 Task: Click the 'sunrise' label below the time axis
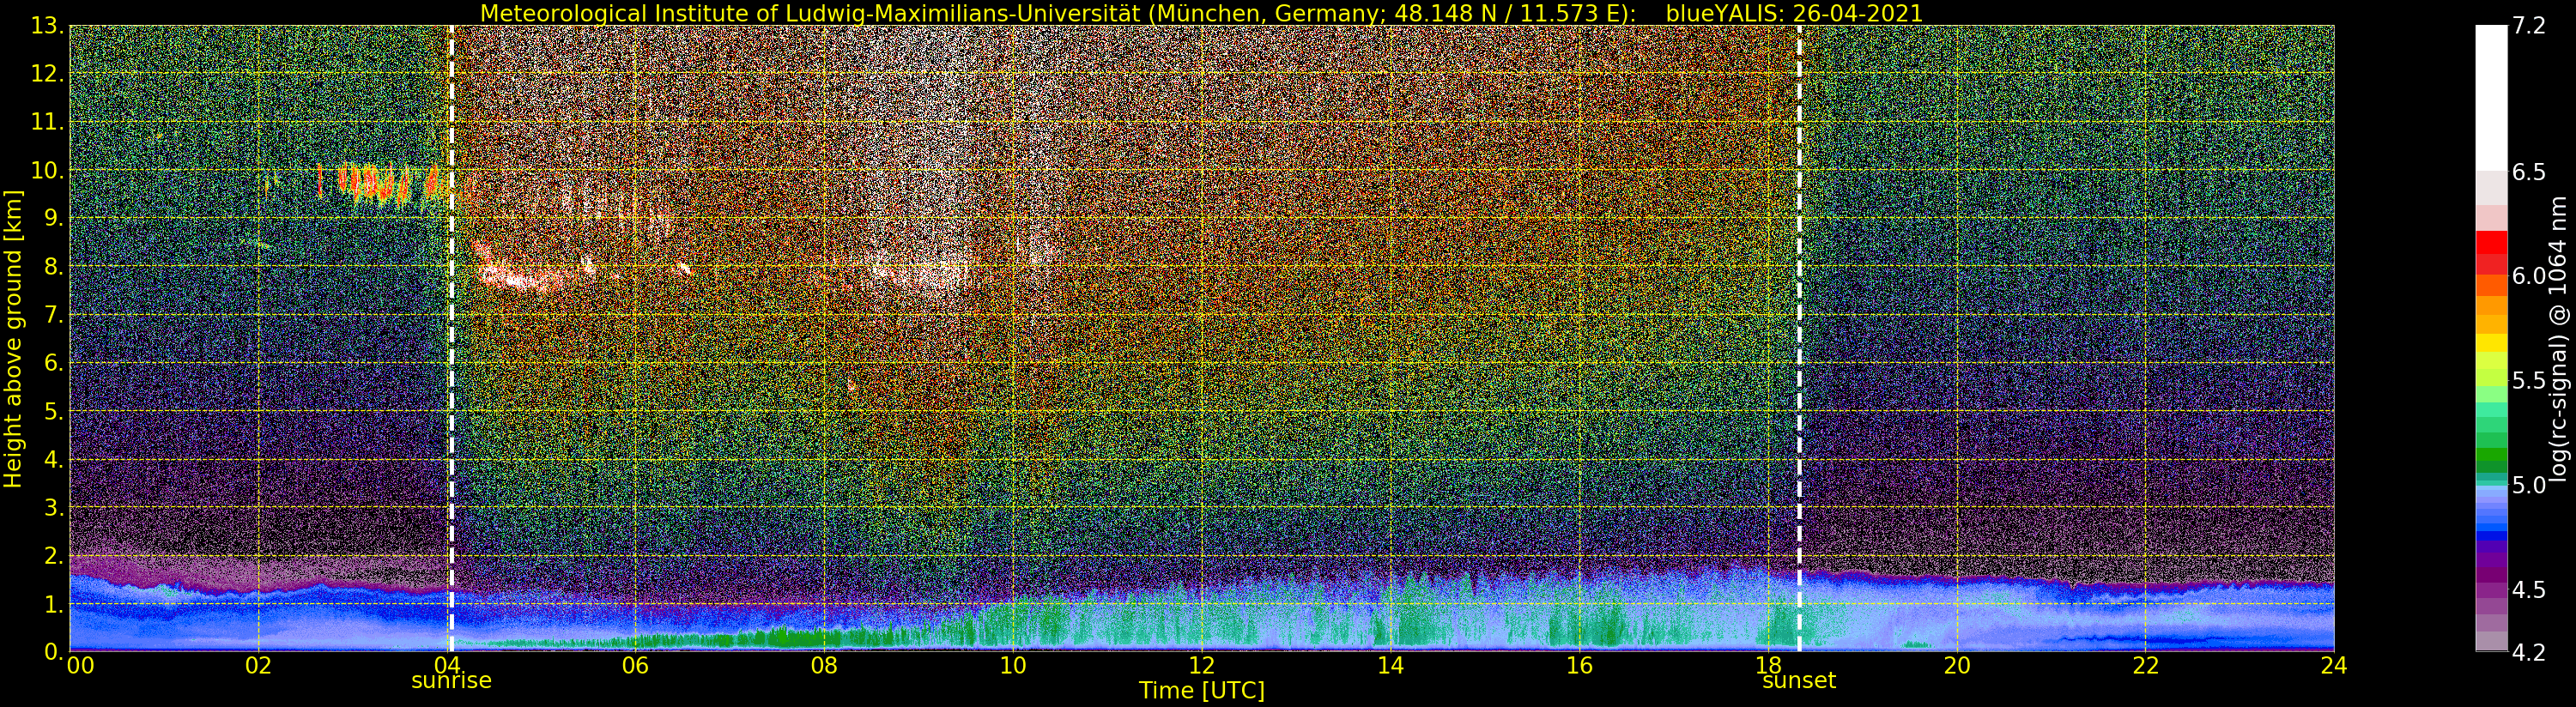pos(451,681)
